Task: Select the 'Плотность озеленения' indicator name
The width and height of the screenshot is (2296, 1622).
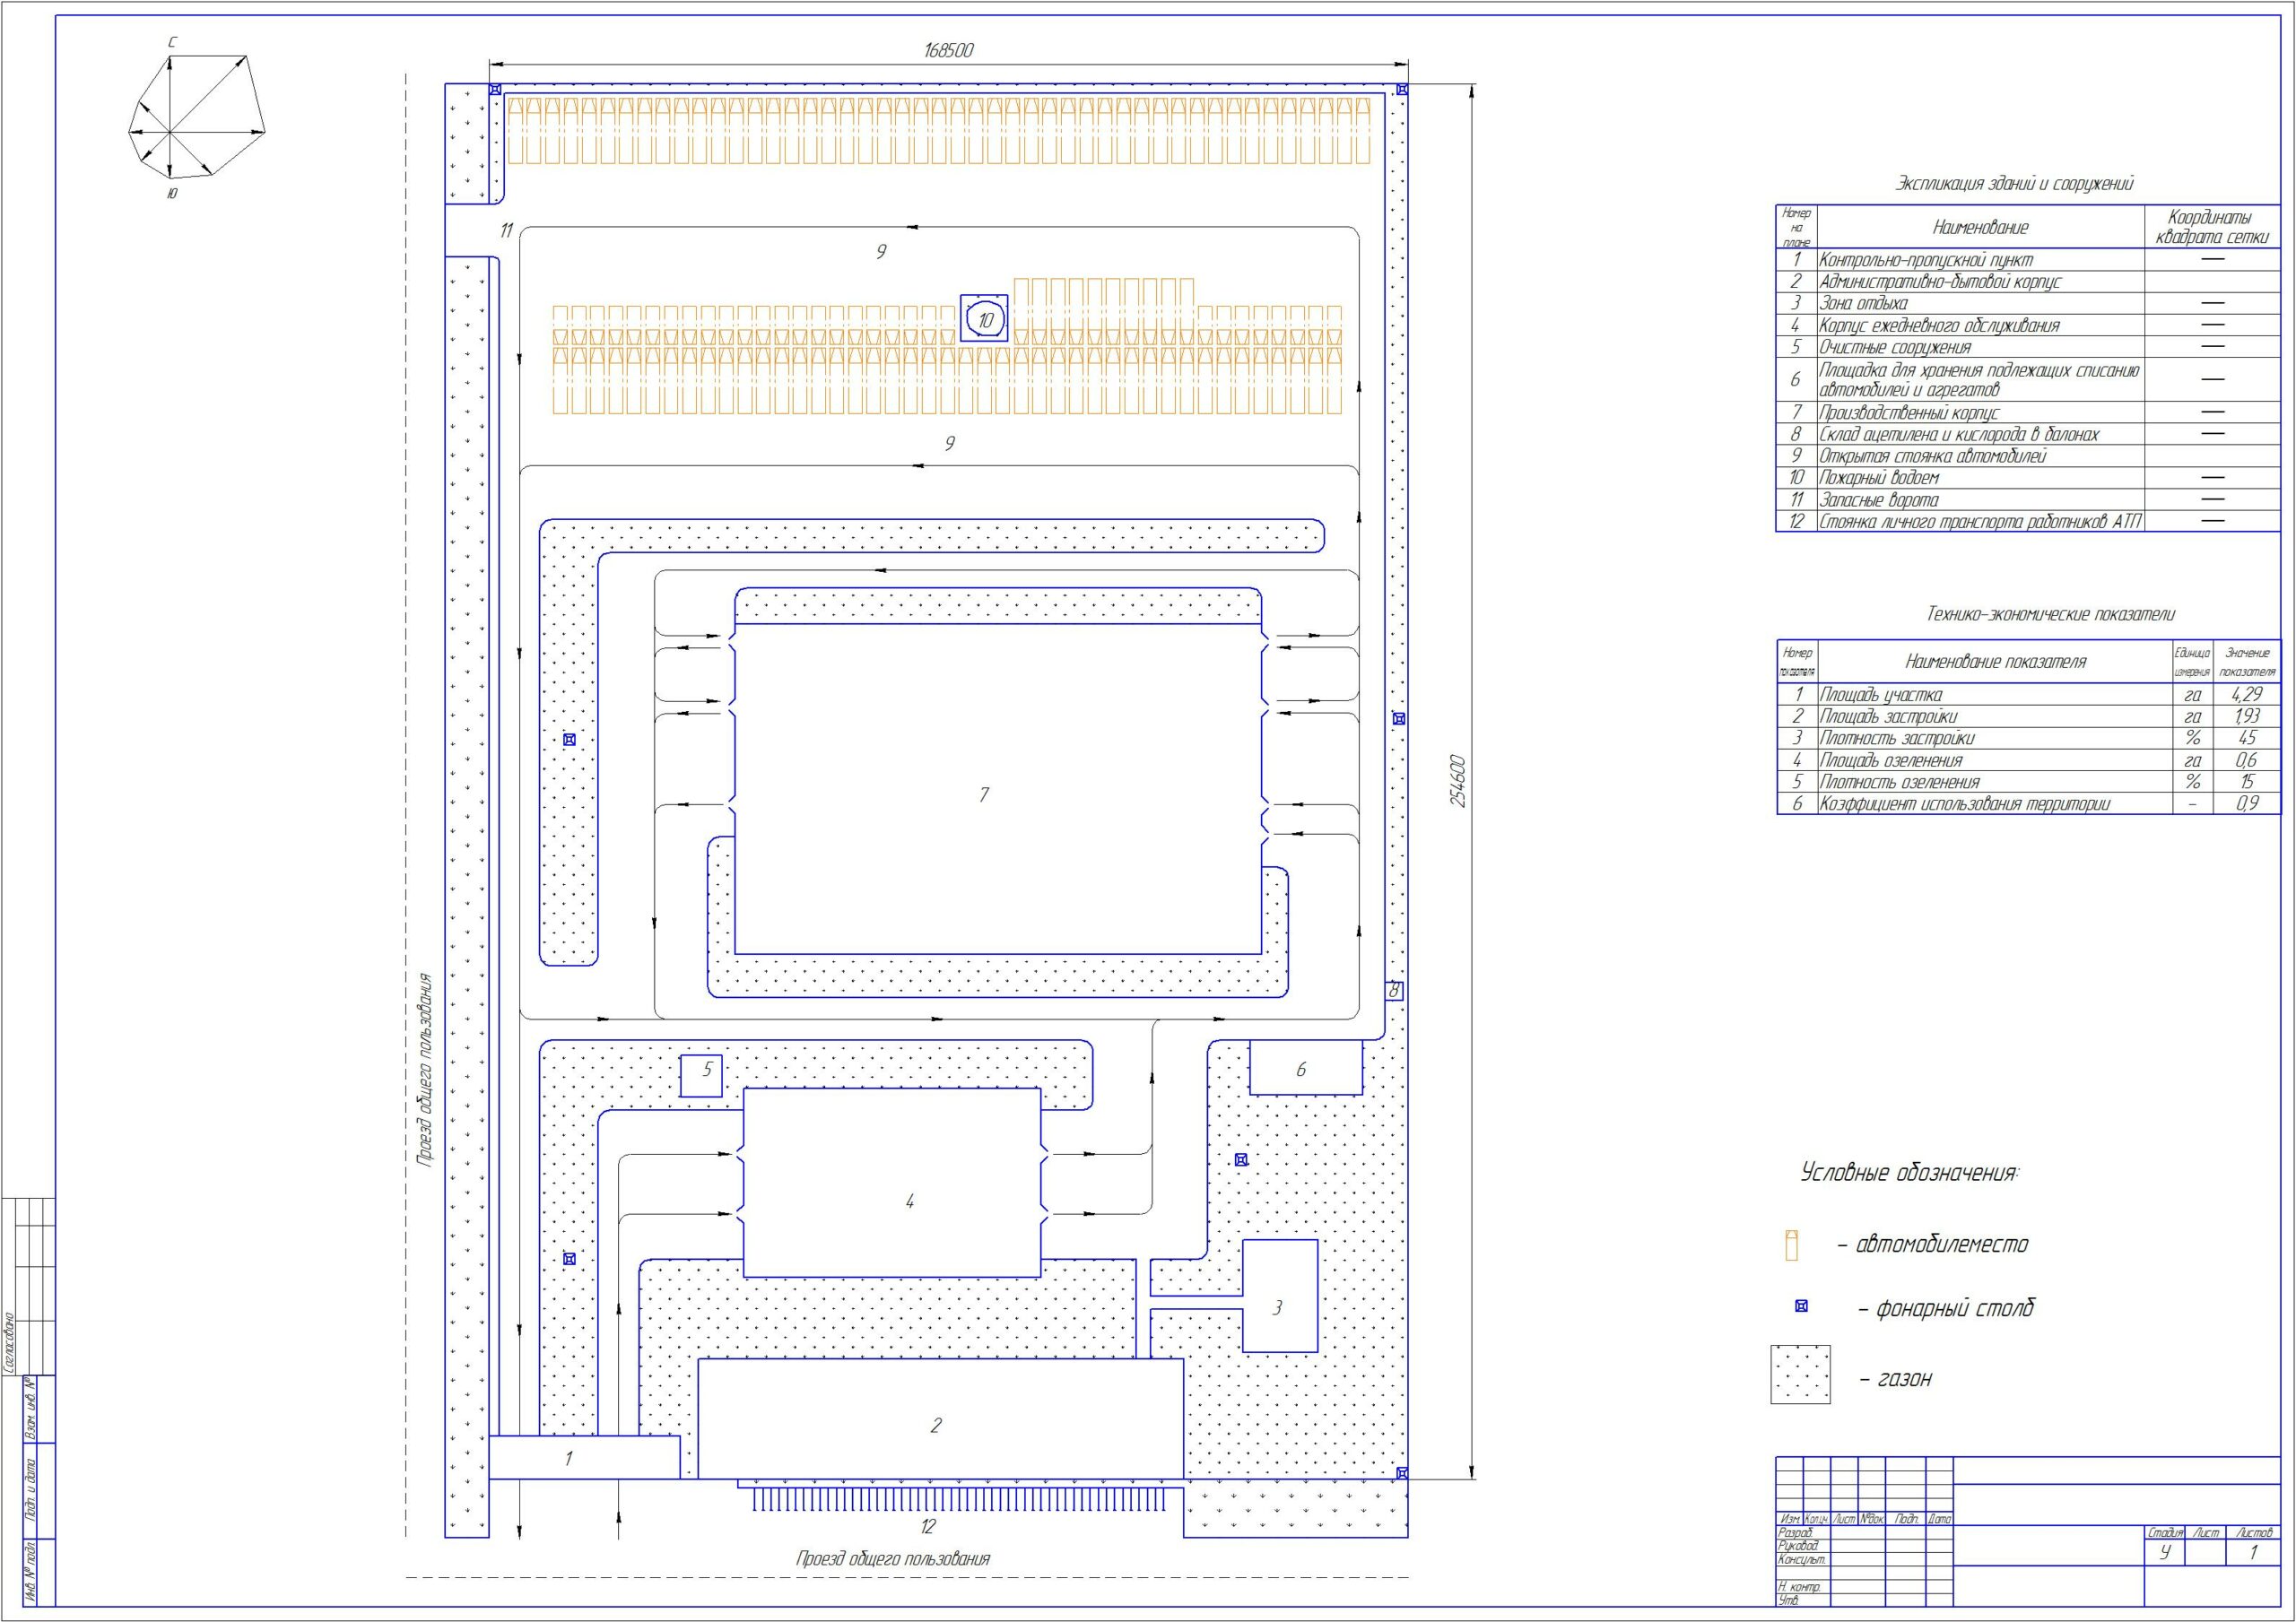Action: (1899, 782)
